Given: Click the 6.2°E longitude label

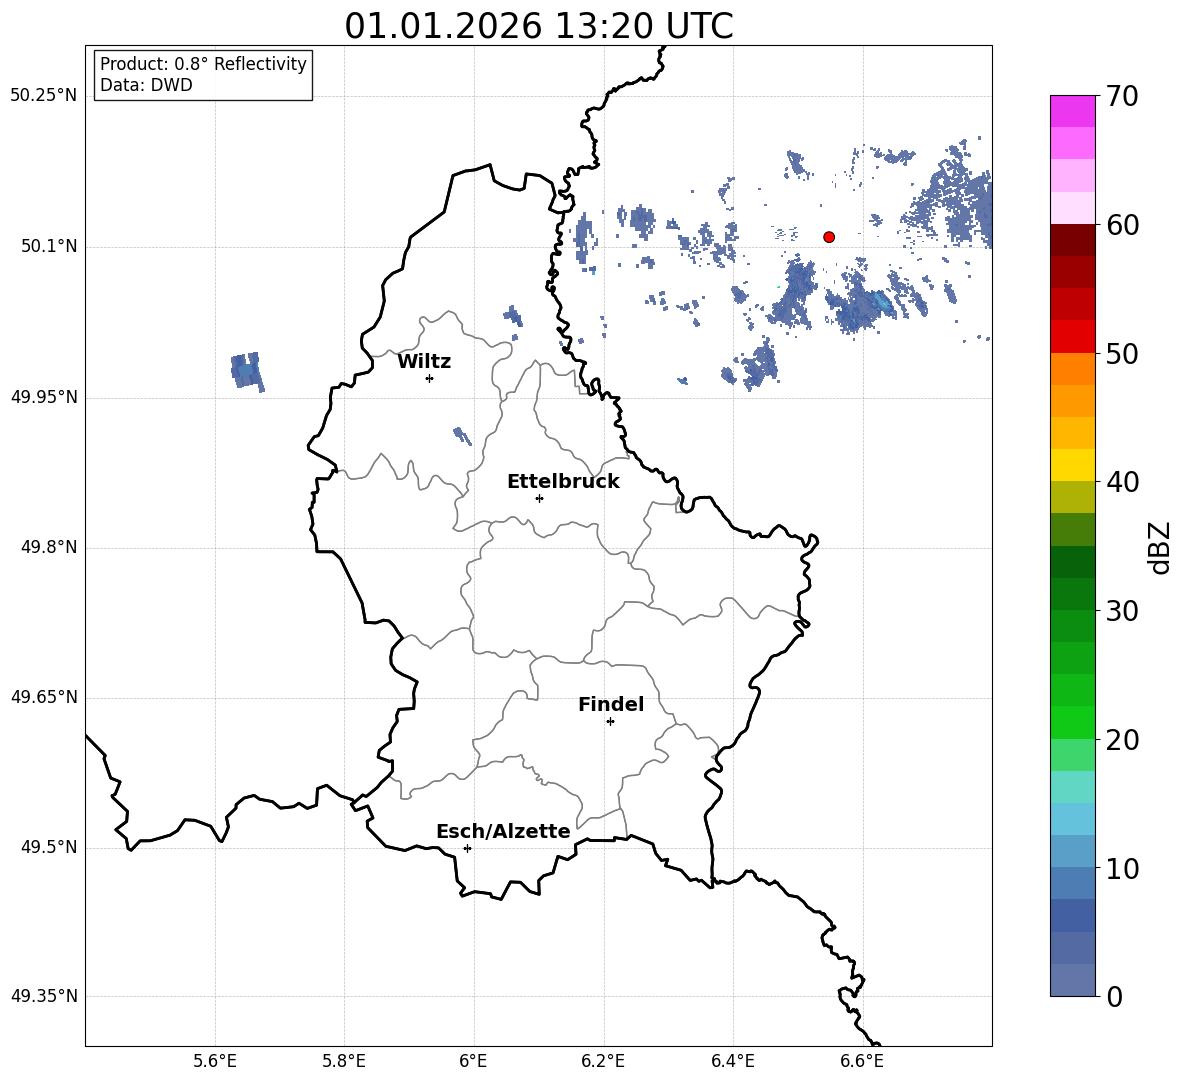Looking at the screenshot, I should (603, 1061).
